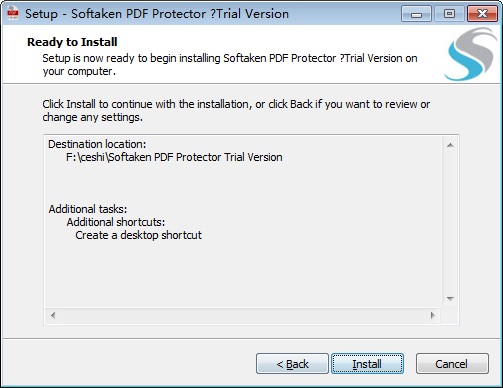The width and height of the screenshot is (503, 388).
Task: Click the left arrow of the horizontal scrollbar
Action: click(53, 315)
